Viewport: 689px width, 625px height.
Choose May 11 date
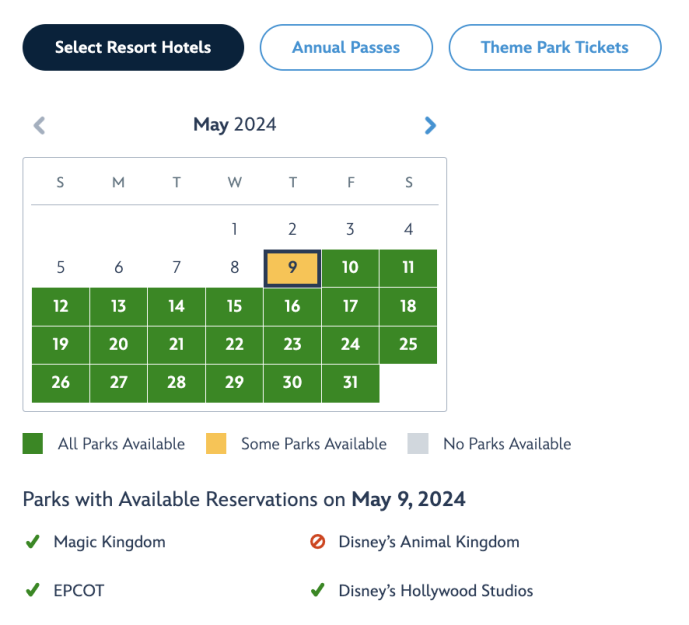(408, 268)
